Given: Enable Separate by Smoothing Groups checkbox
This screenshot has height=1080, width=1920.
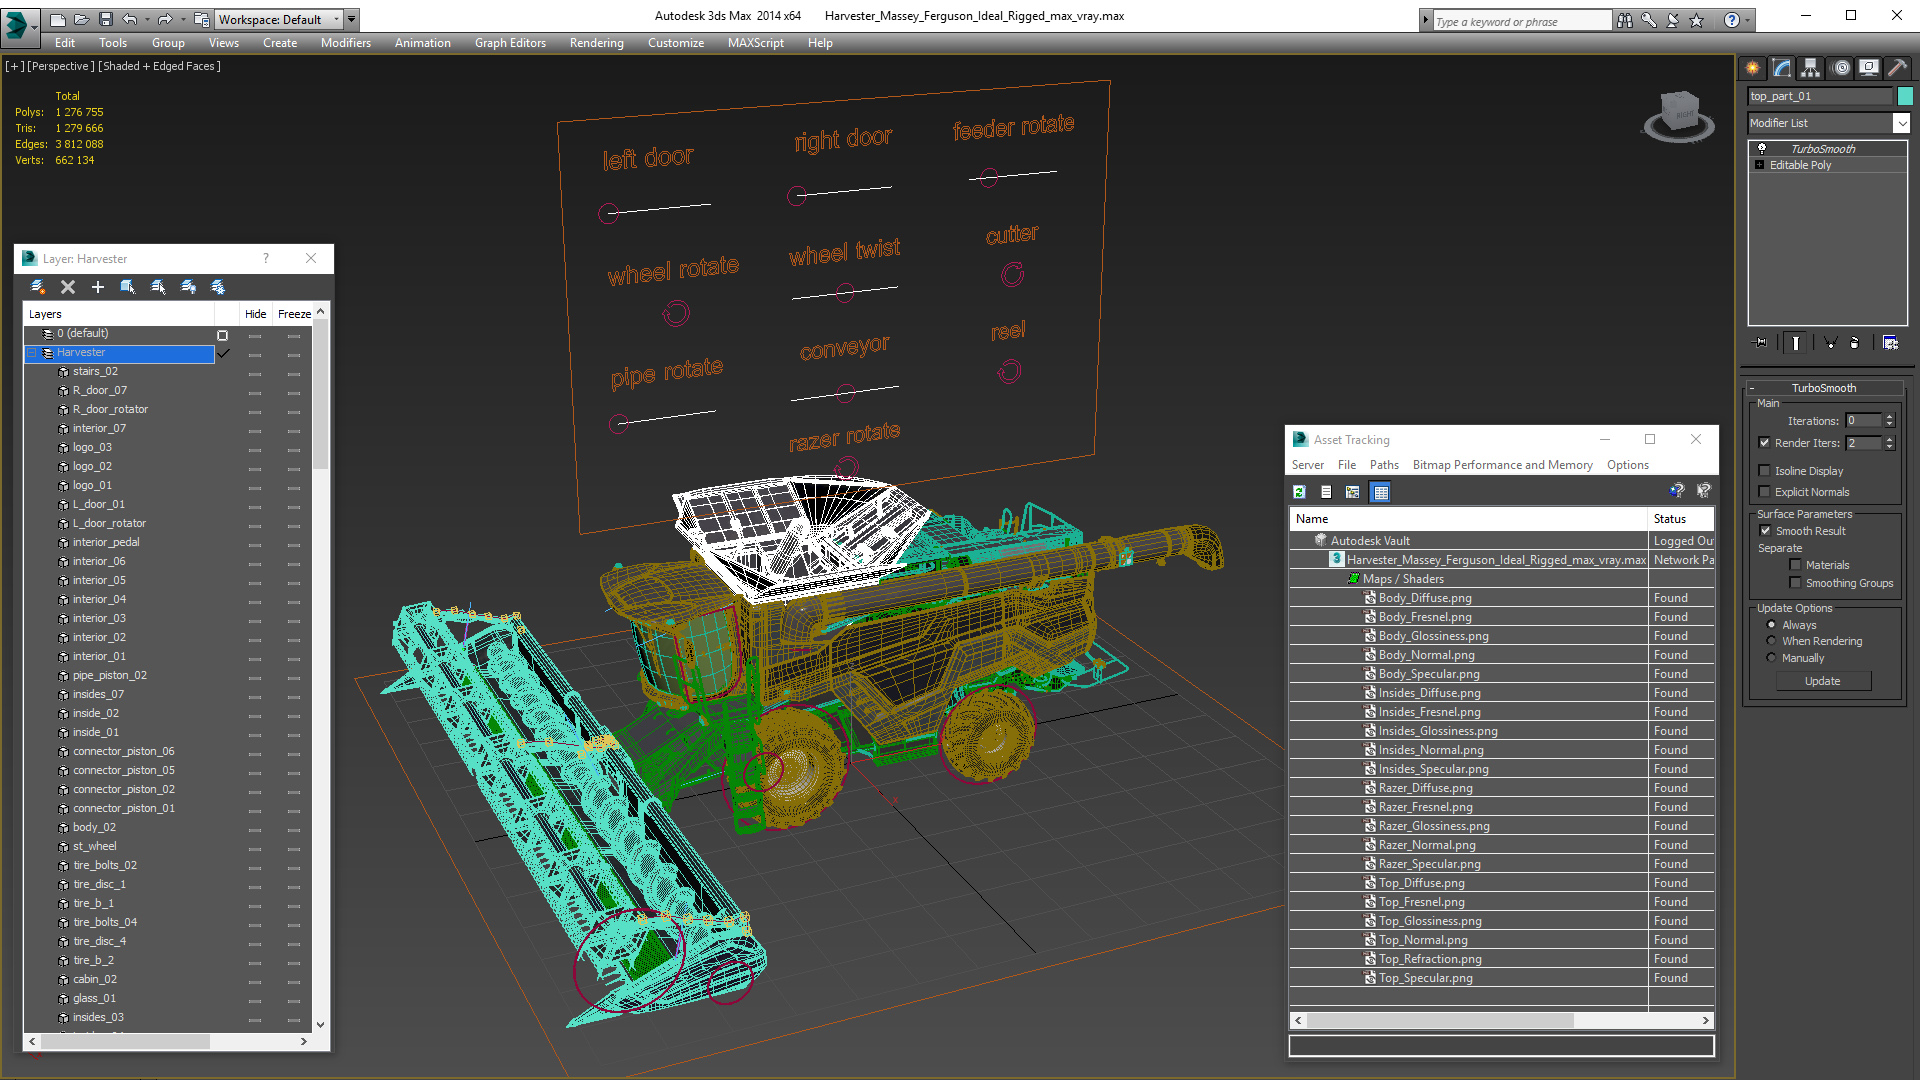Looking at the screenshot, I should [1796, 583].
